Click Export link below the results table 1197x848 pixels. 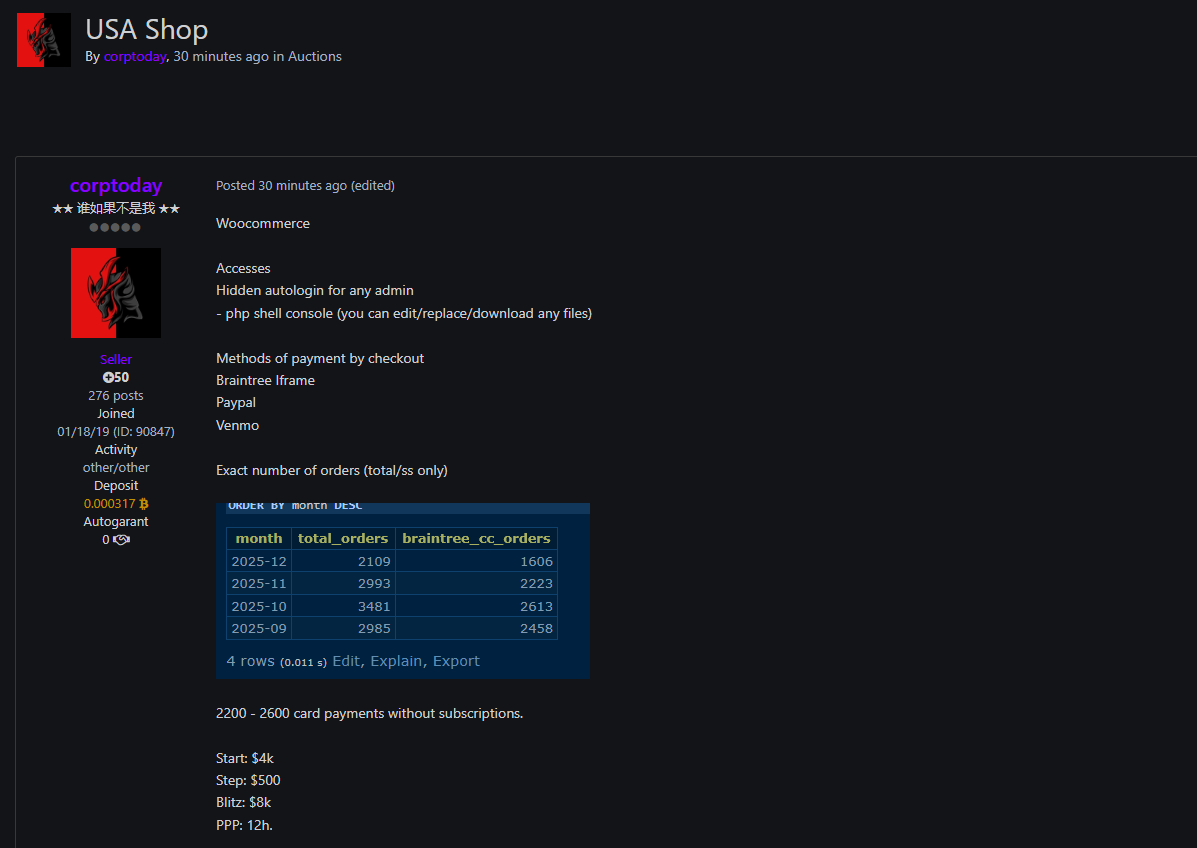456,661
